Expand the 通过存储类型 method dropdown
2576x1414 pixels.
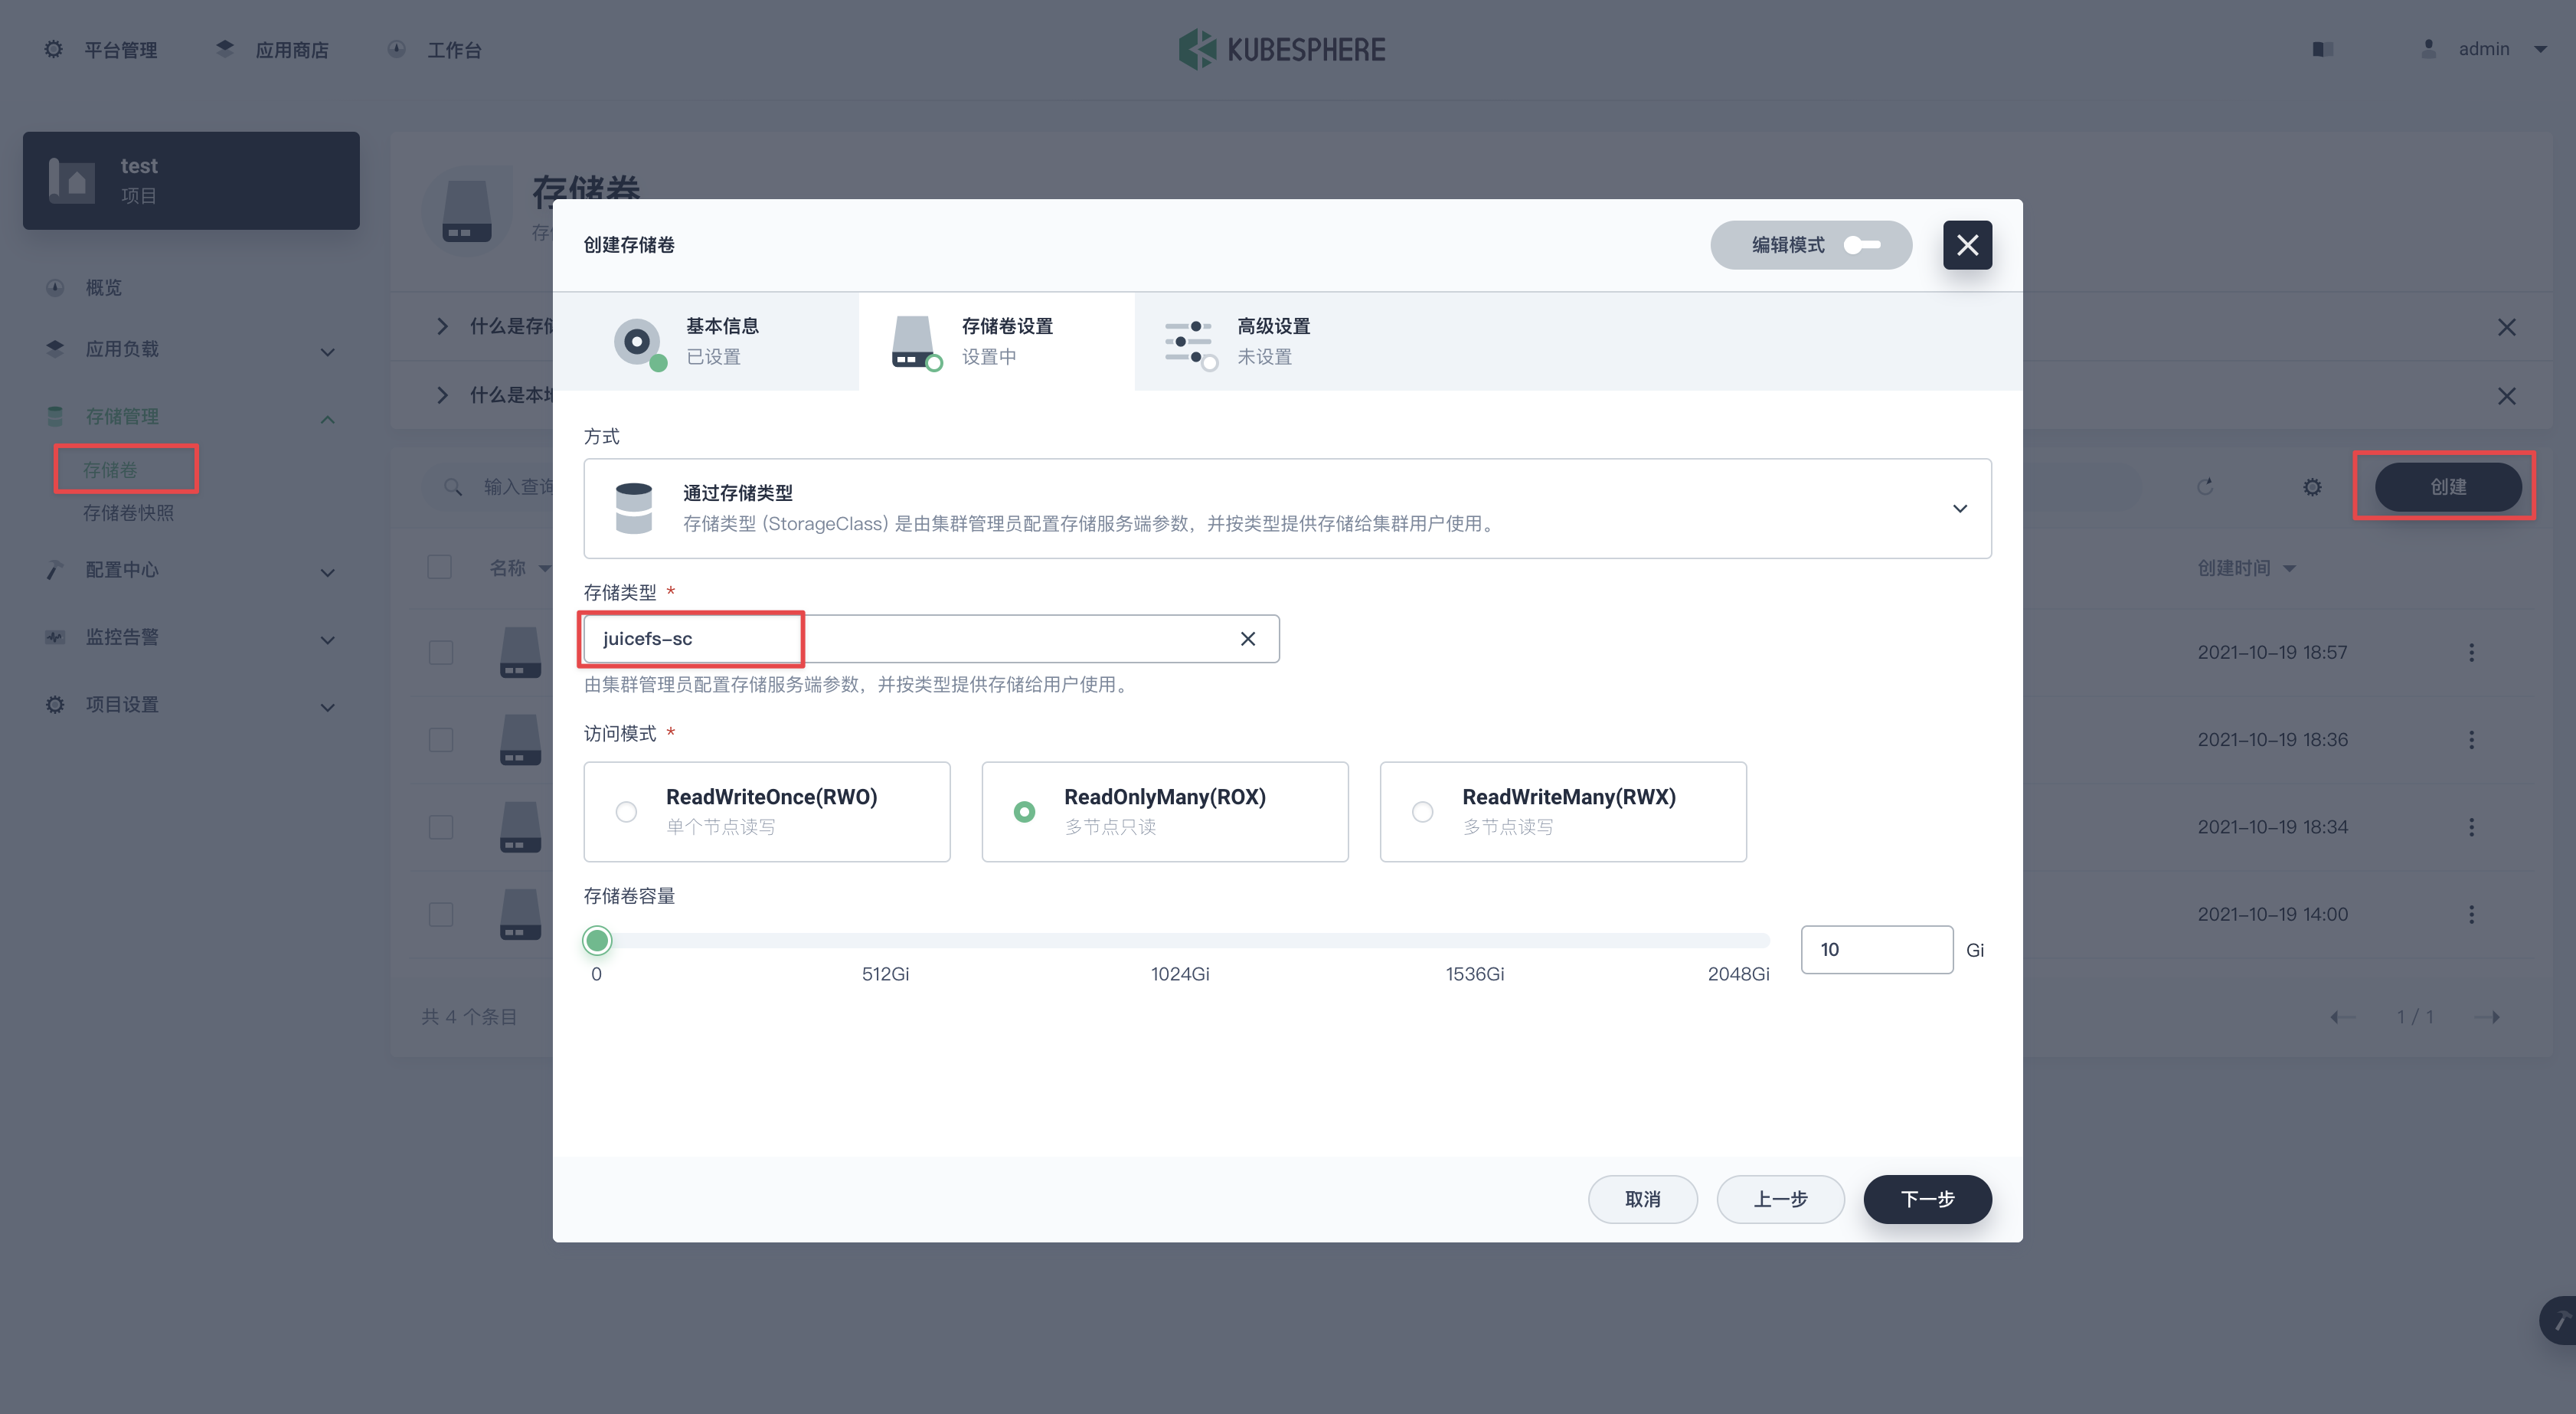pos(1959,509)
